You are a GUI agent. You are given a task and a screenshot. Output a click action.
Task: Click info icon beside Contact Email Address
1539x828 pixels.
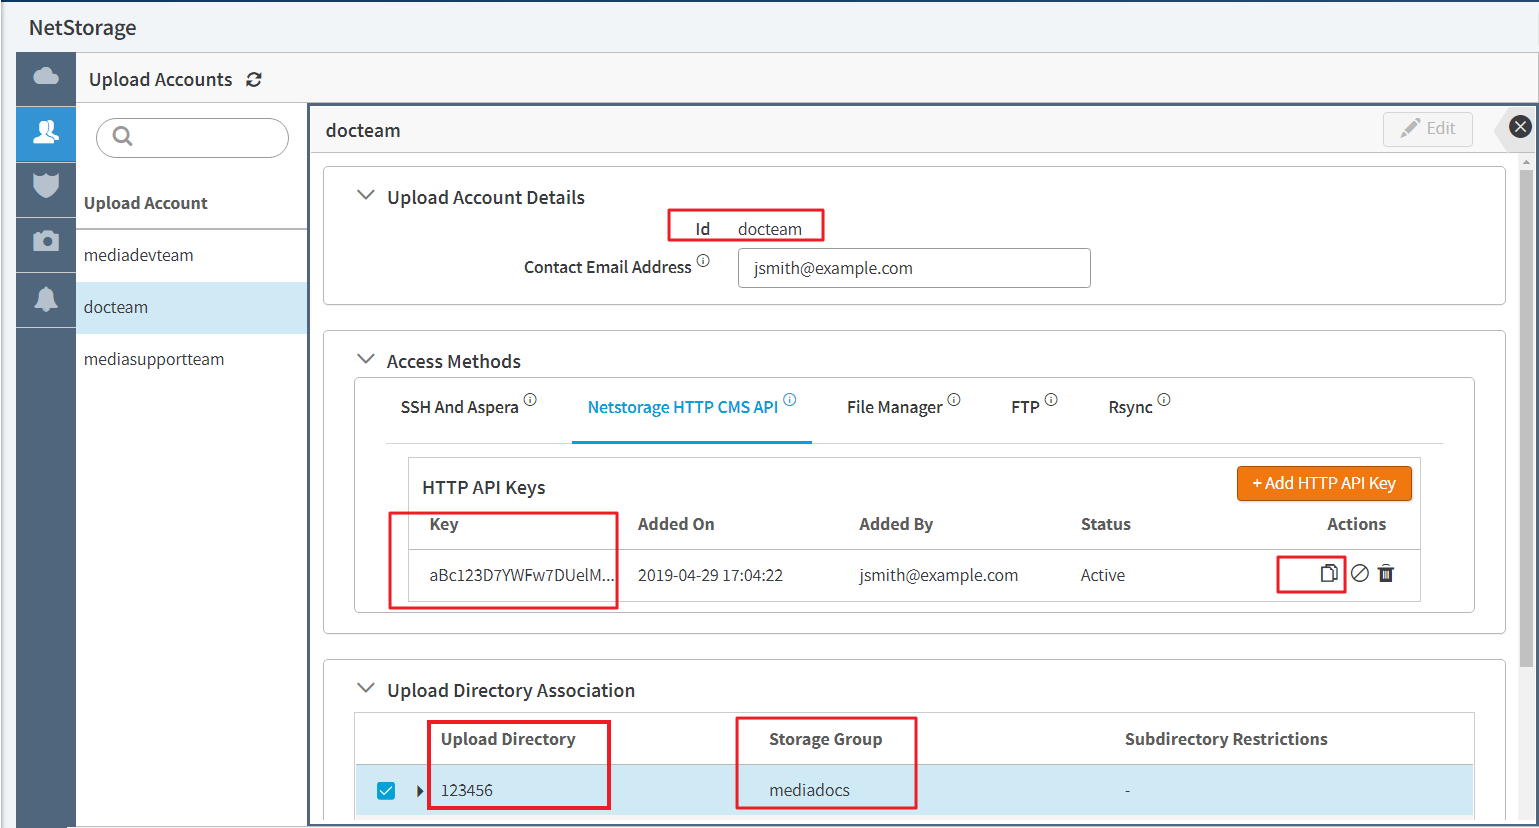pyautogui.click(x=703, y=261)
